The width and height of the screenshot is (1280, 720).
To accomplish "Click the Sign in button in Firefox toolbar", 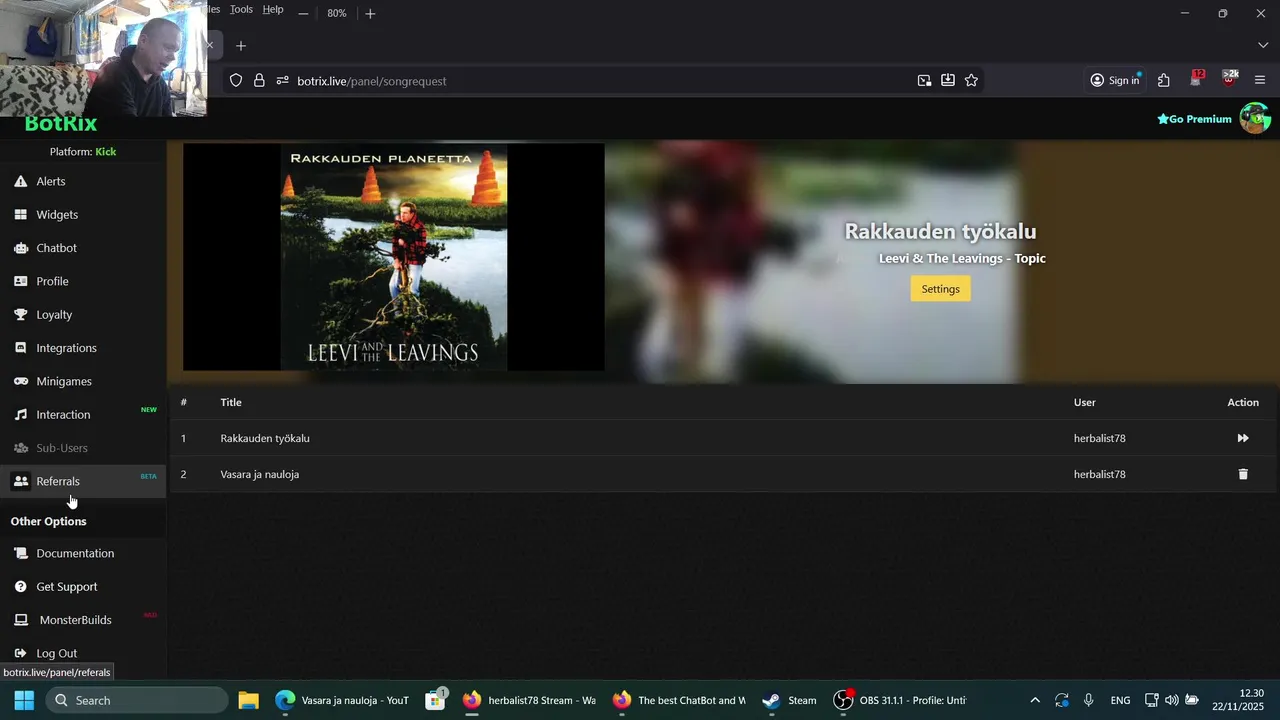I will 1115,80.
